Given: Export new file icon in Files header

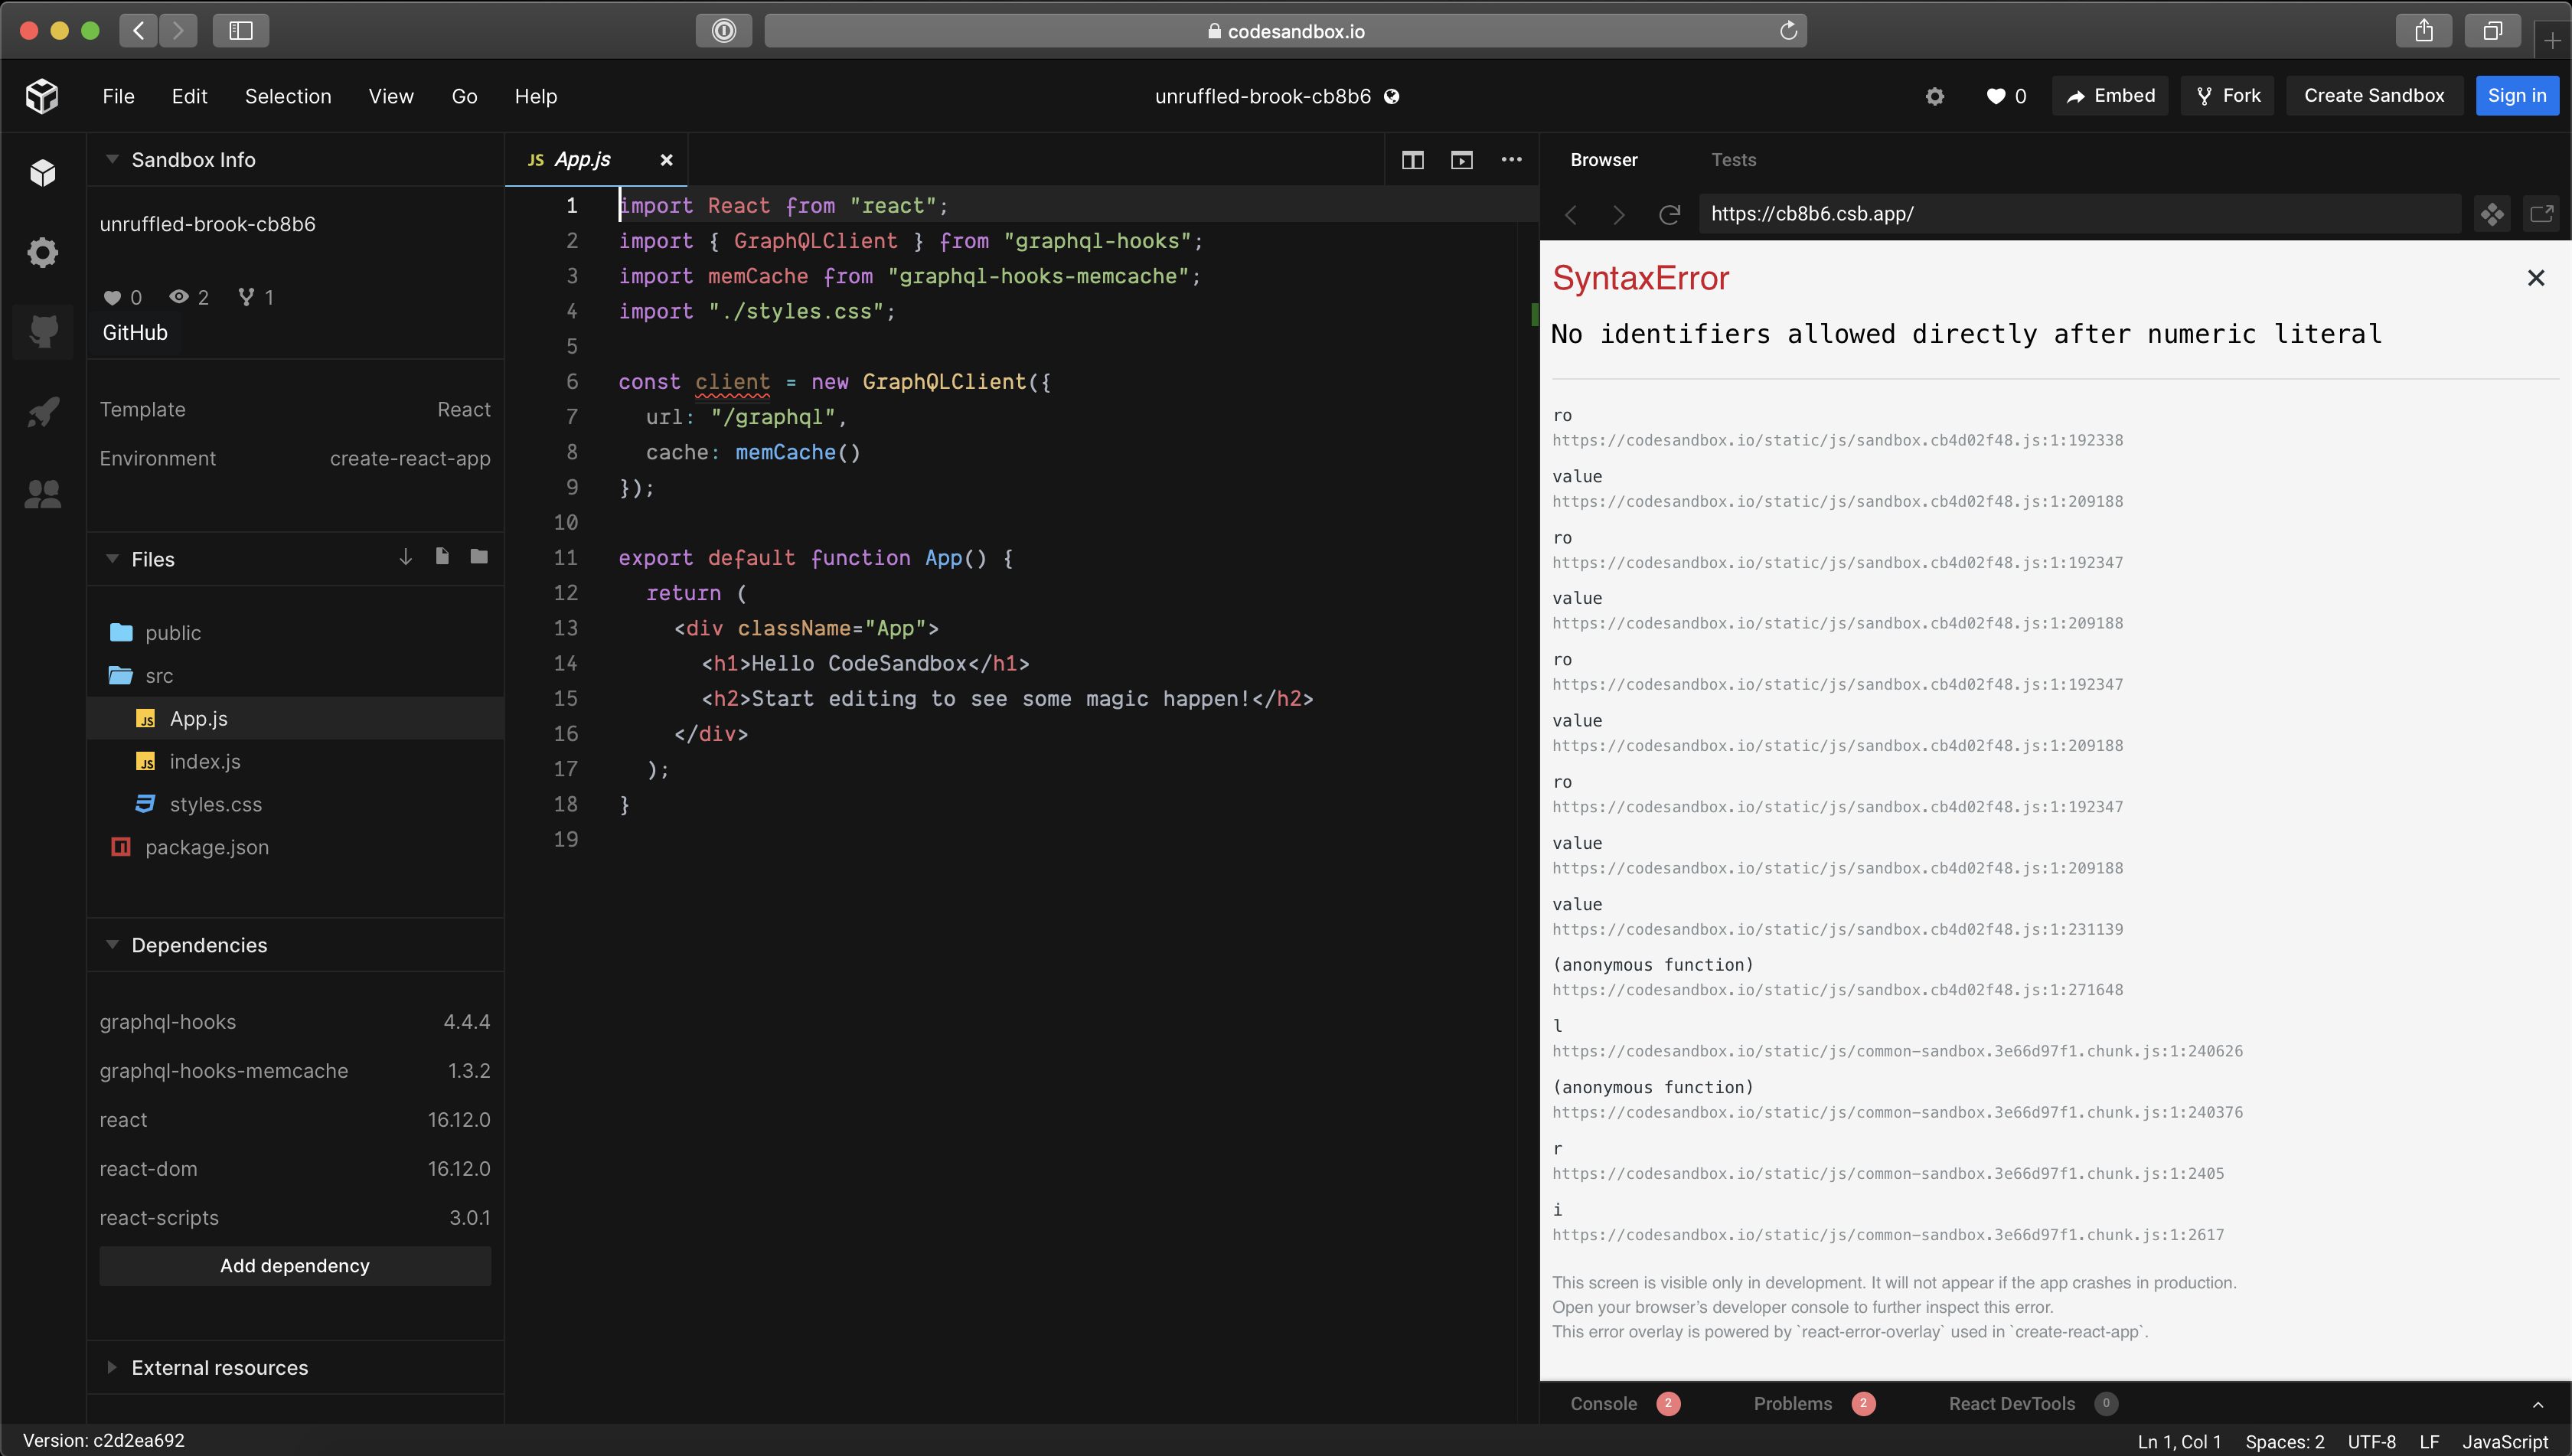Looking at the screenshot, I should tap(441, 557).
